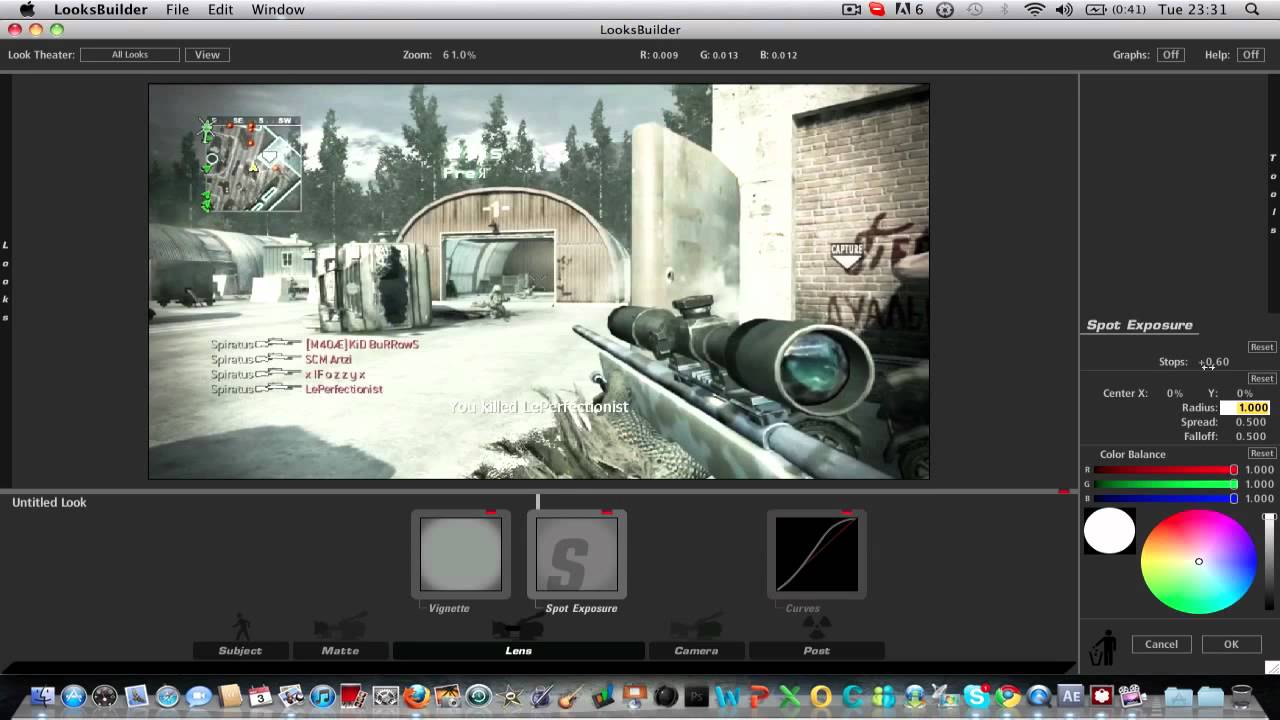This screenshot has height=720, width=1280.
Task: Click the Spread 0.500 value
Action: click(1251, 422)
